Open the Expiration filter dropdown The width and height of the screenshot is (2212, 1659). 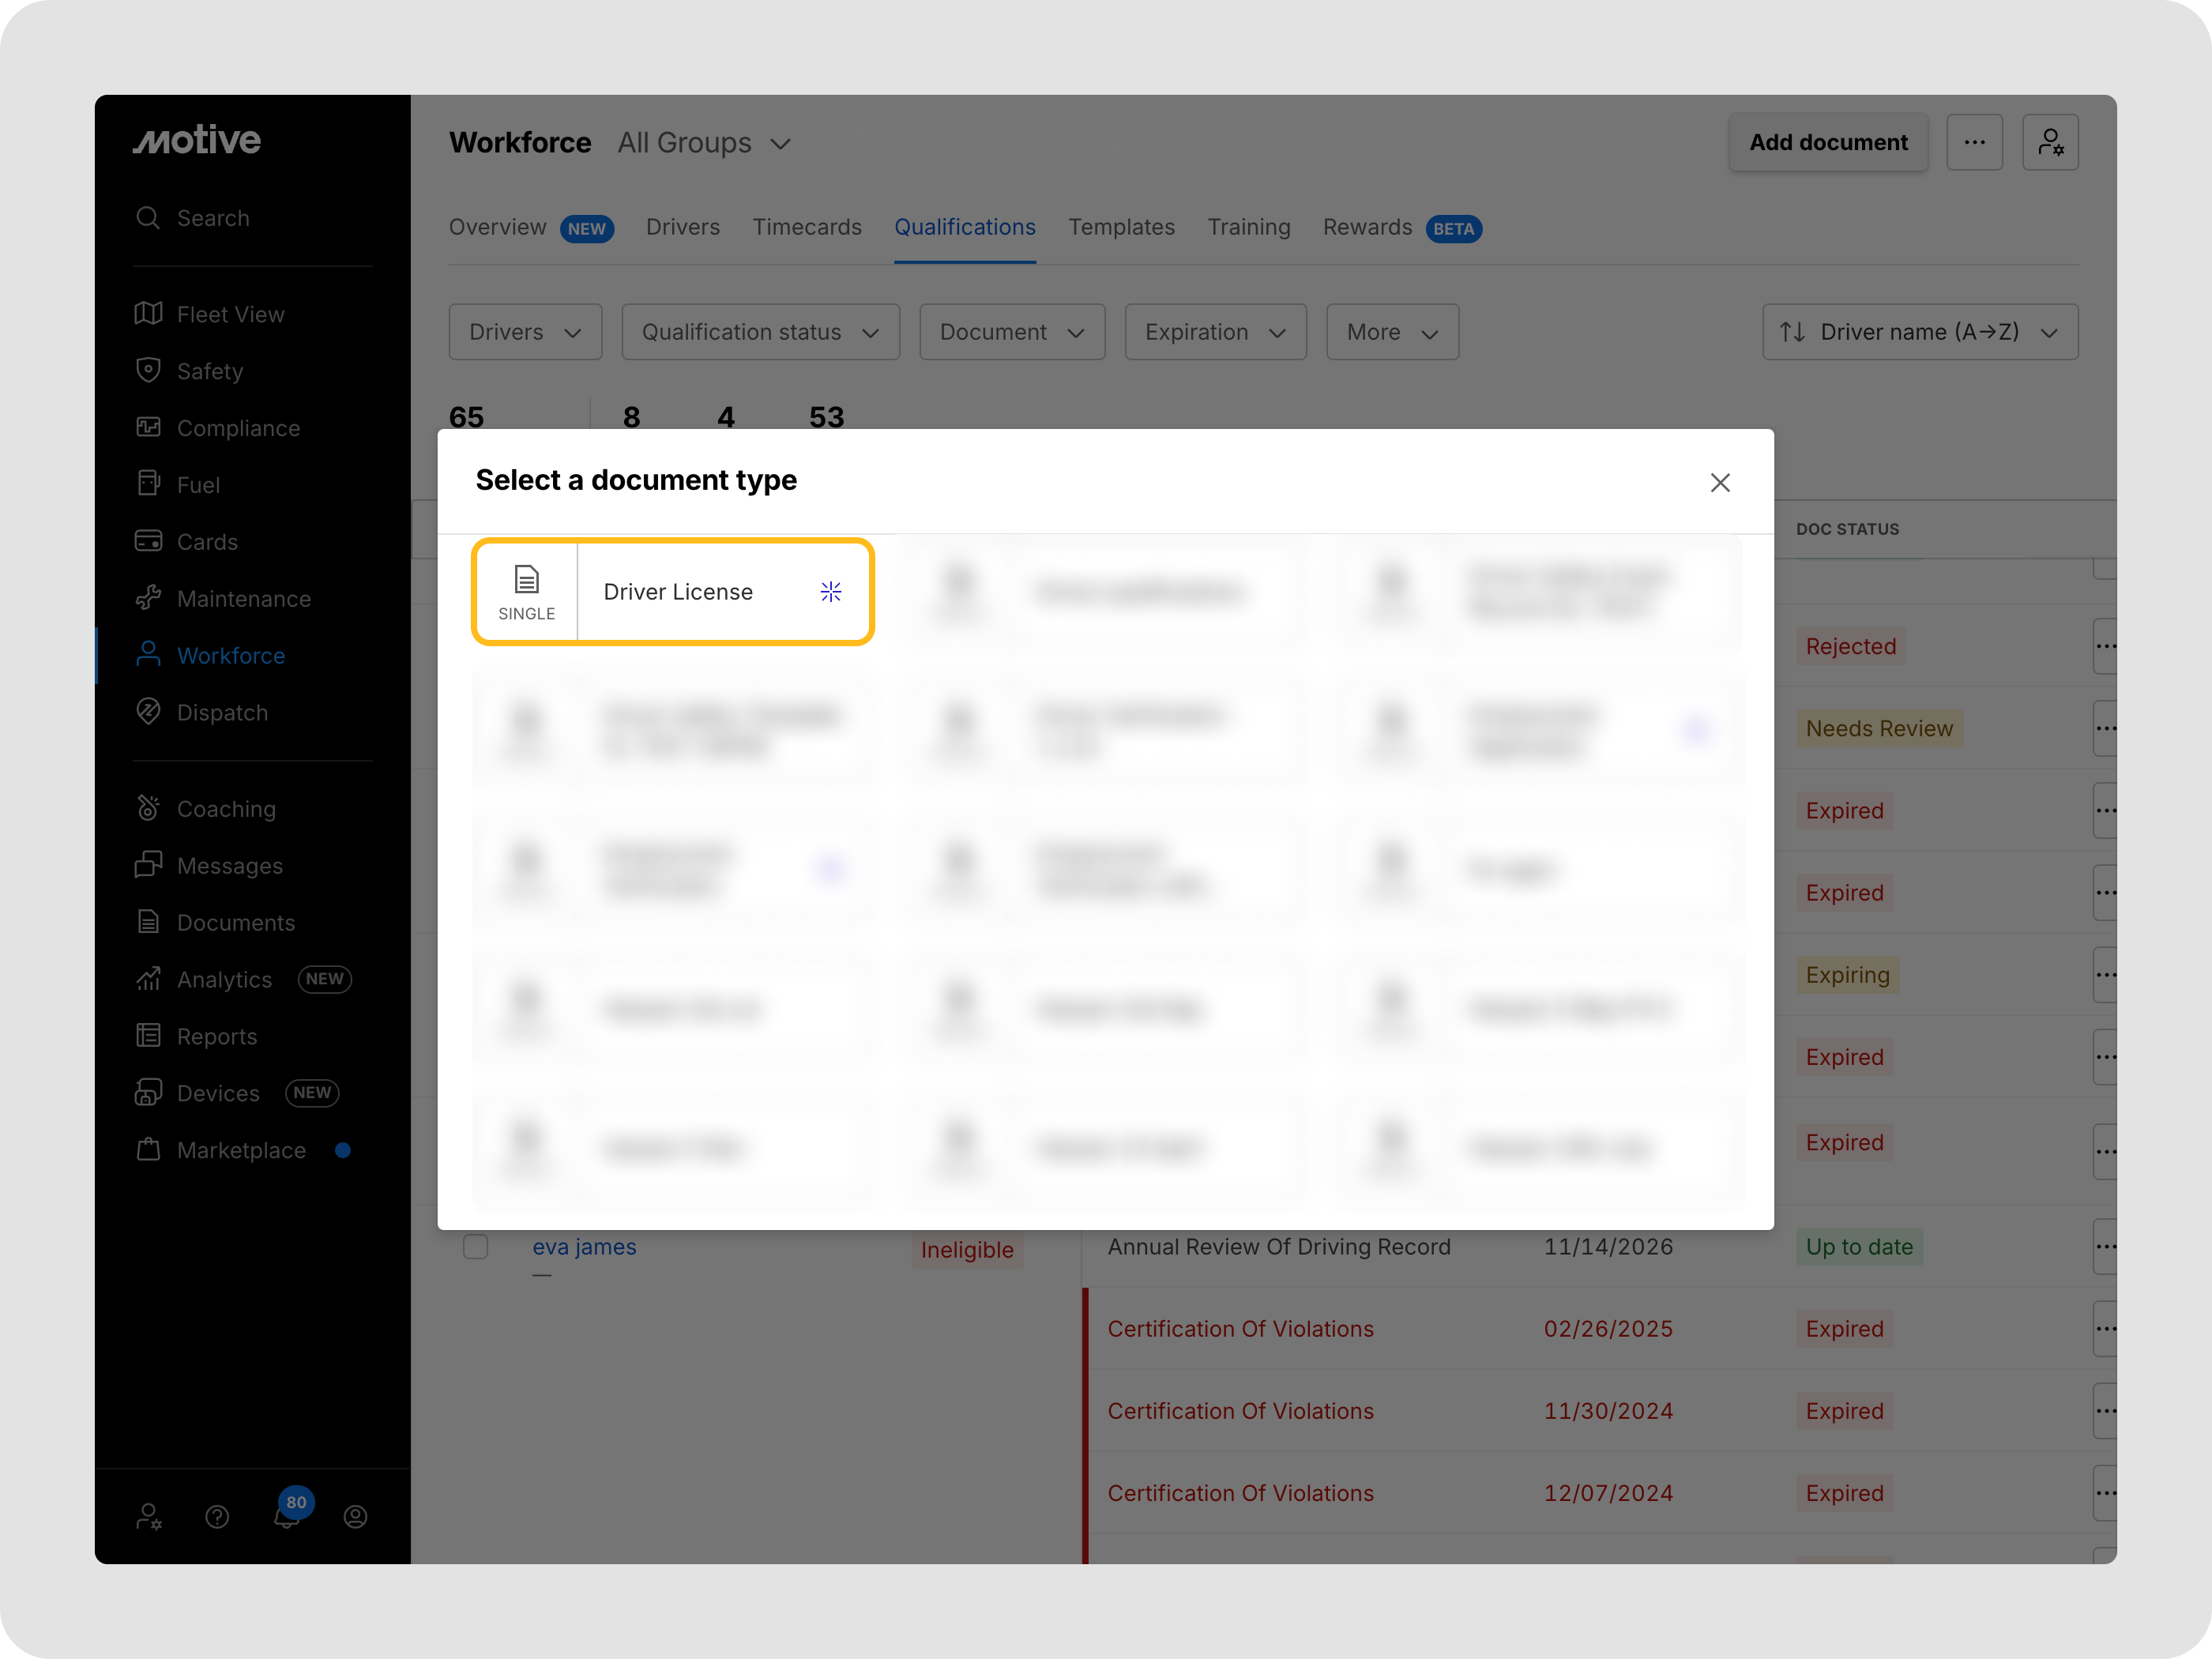[x=1214, y=332]
